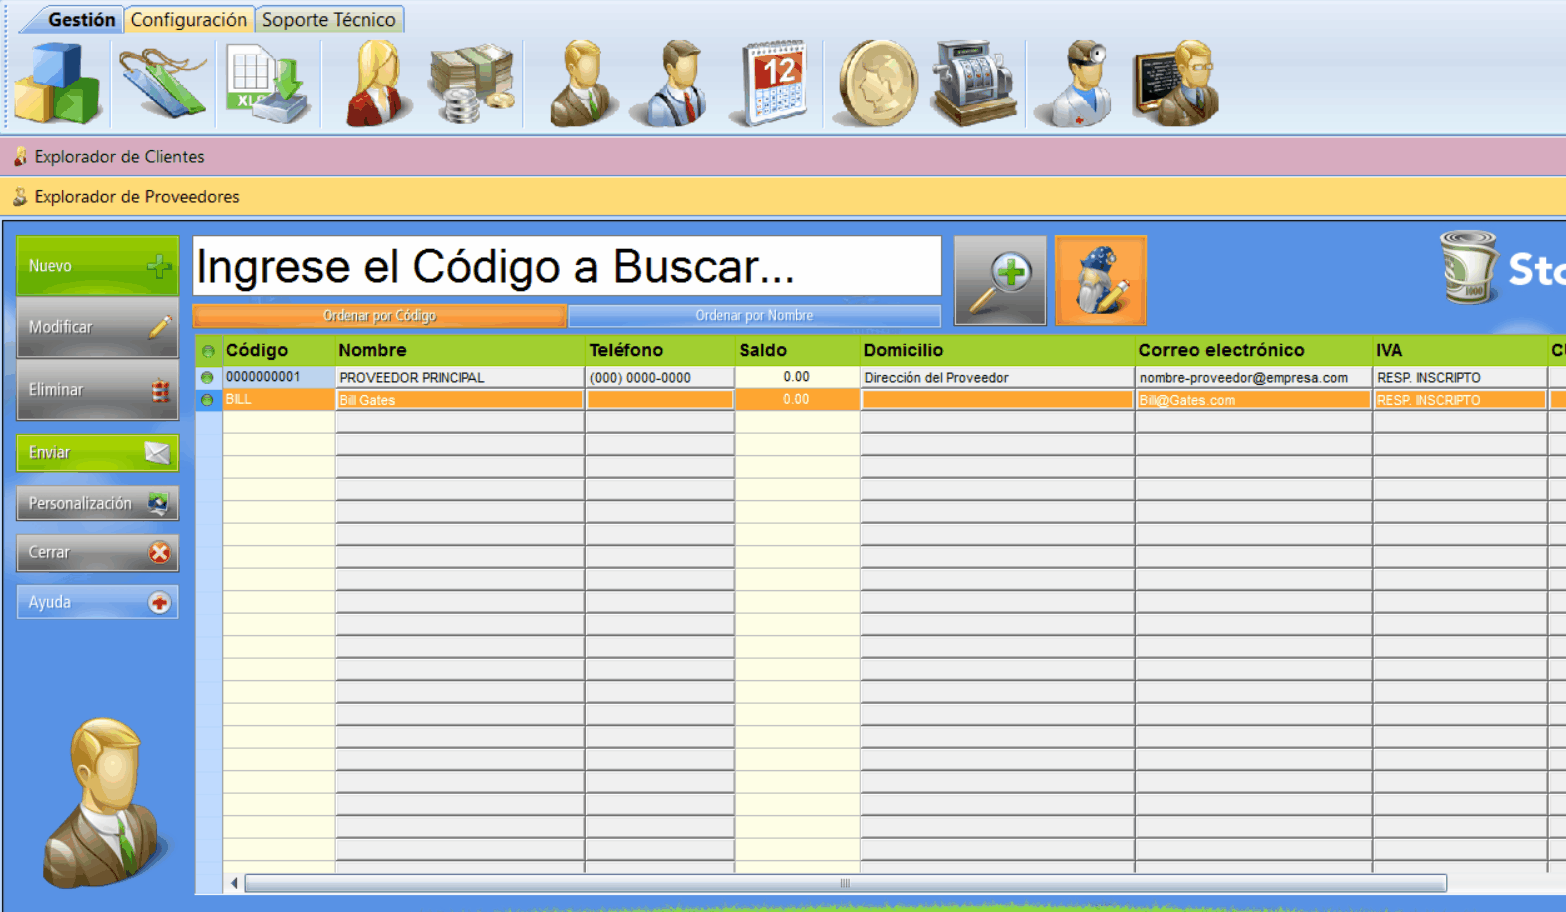Image resolution: width=1566 pixels, height=912 pixels.
Task: Open the cash register icon
Action: click(974, 84)
